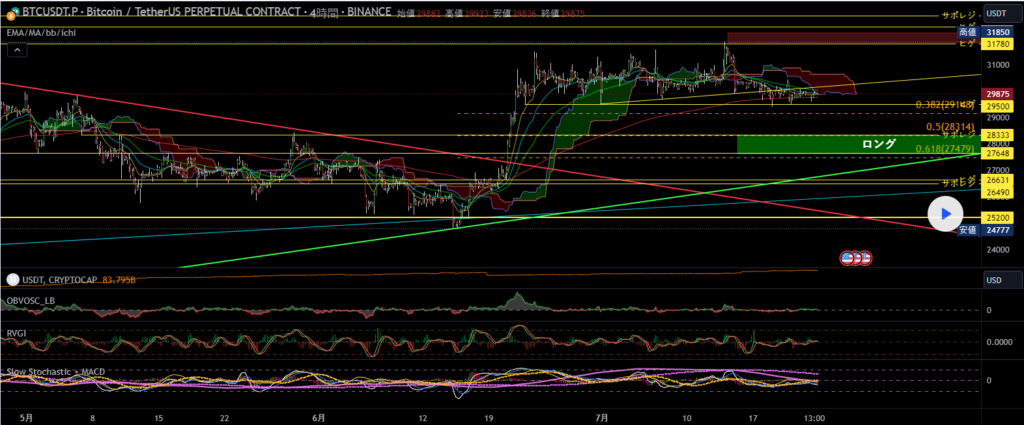This screenshot has height=425, width=1024.
Task: Click the USDT coin icon in lower pane
Action: point(10,279)
